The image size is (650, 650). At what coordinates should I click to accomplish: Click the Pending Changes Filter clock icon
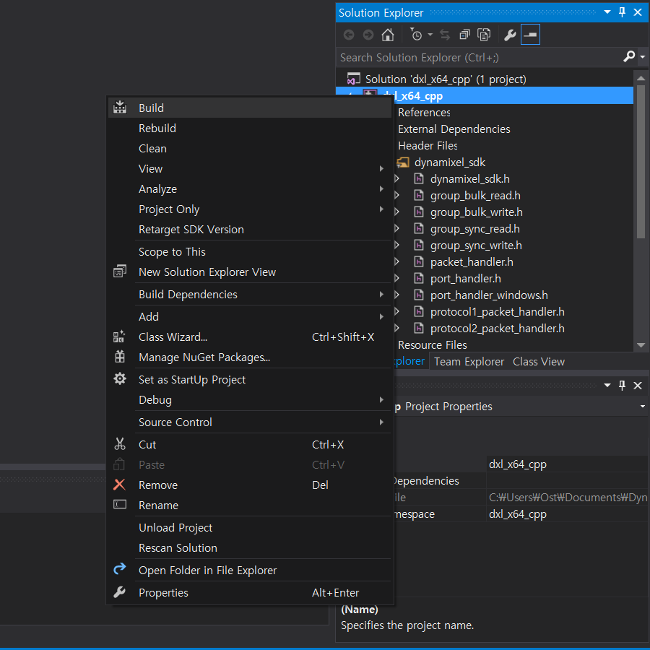tap(416, 35)
